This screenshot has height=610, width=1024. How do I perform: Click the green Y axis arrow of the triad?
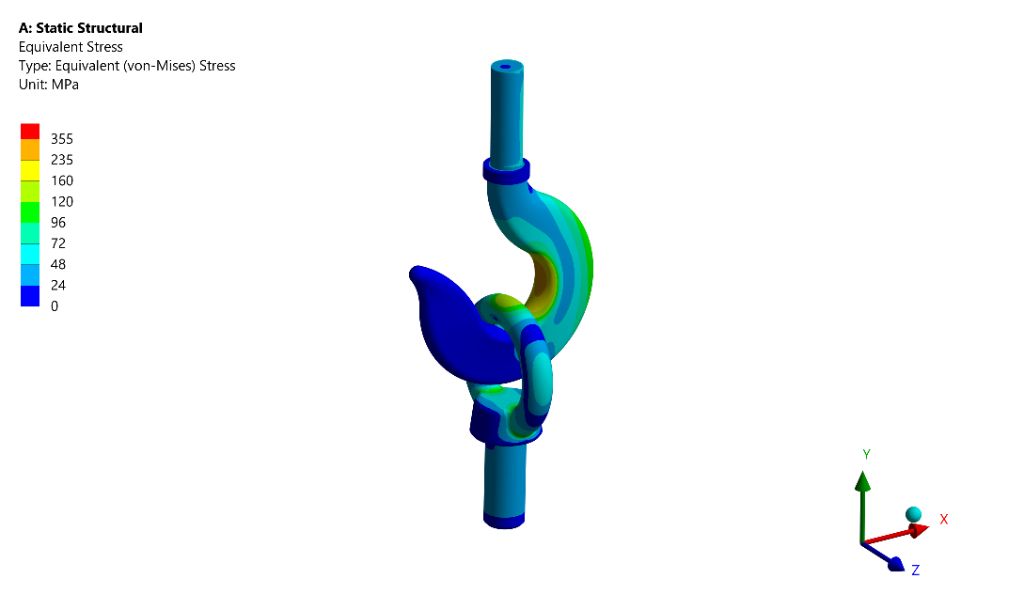[x=863, y=506]
